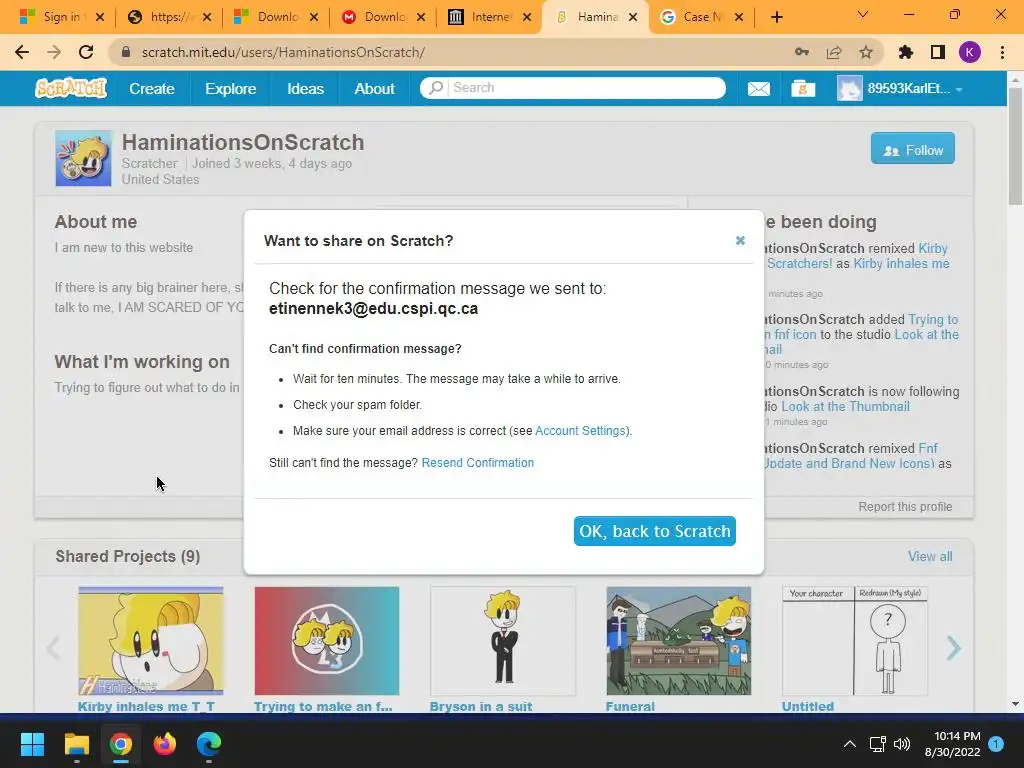Bookmark this page with star icon
Image resolution: width=1024 pixels, height=768 pixels.
pyautogui.click(x=866, y=52)
